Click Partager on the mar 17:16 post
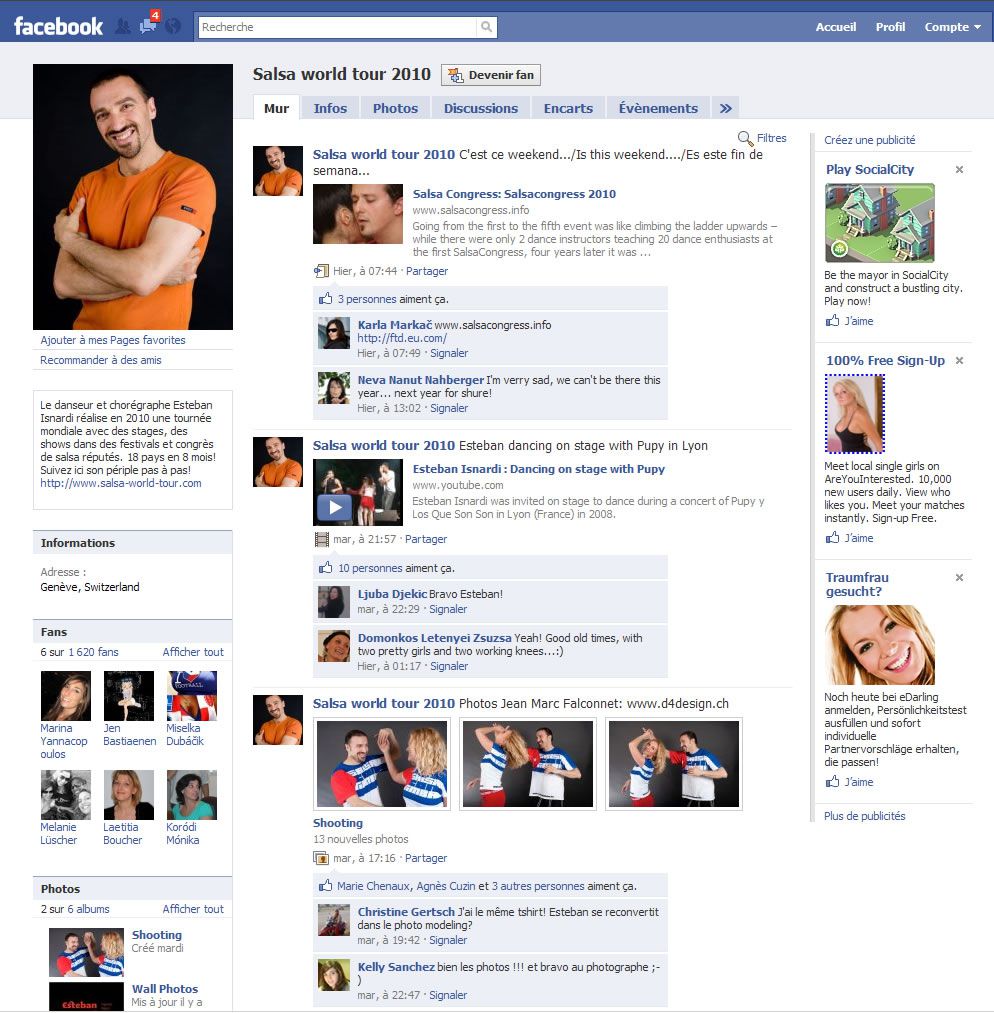This screenshot has height=1013, width=994. point(426,858)
